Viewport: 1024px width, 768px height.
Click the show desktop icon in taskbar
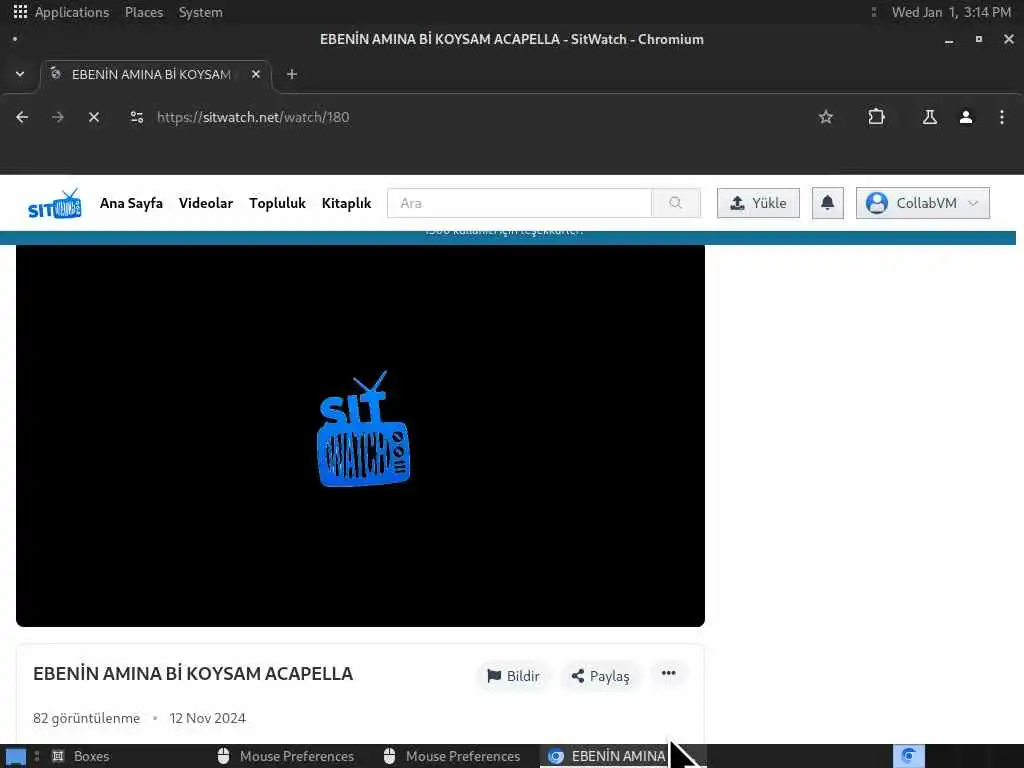[x=16, y=757]
